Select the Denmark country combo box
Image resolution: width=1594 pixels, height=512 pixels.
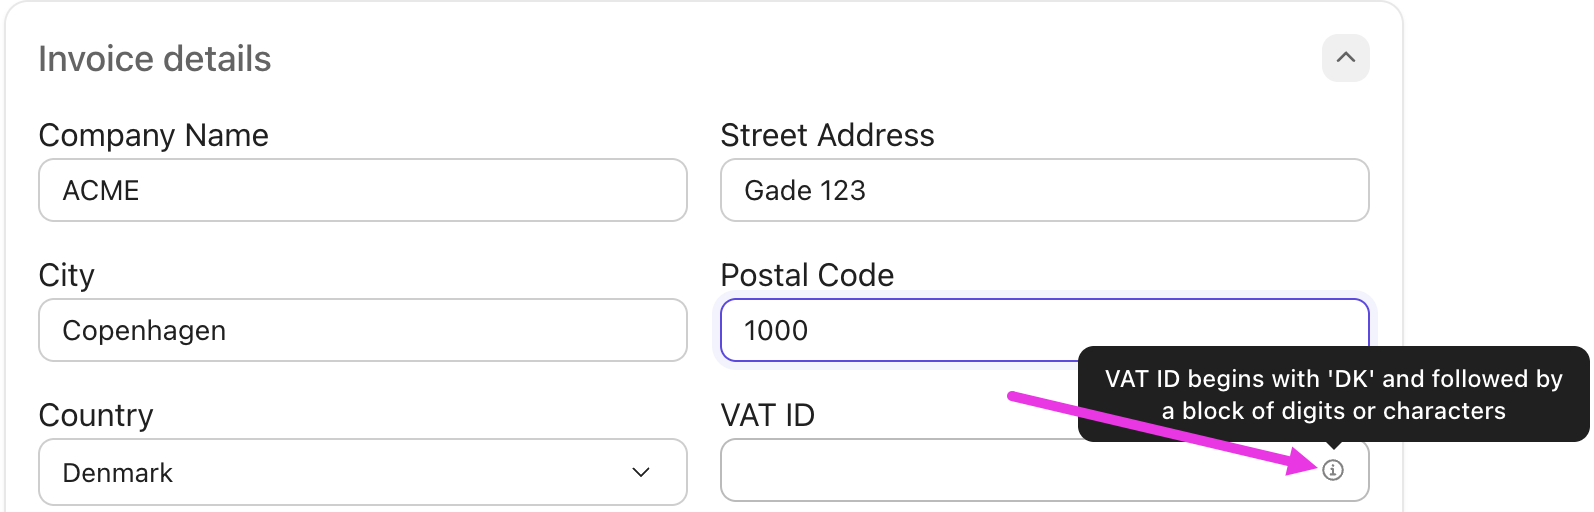pyautogui.click(x=362, y=472)
